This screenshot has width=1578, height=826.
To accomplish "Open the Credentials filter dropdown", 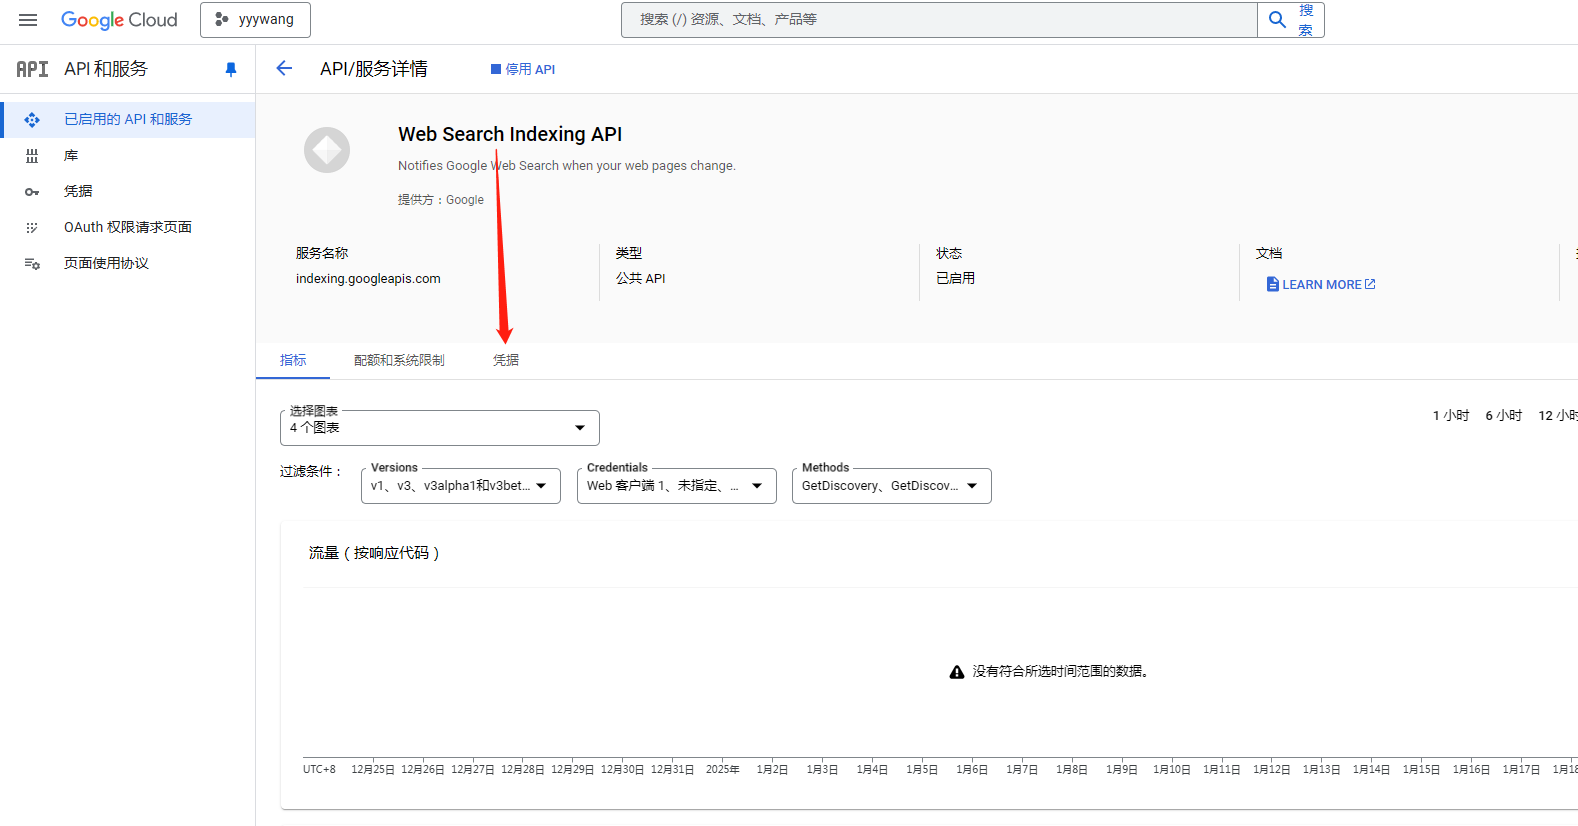I will coord(676,486).
